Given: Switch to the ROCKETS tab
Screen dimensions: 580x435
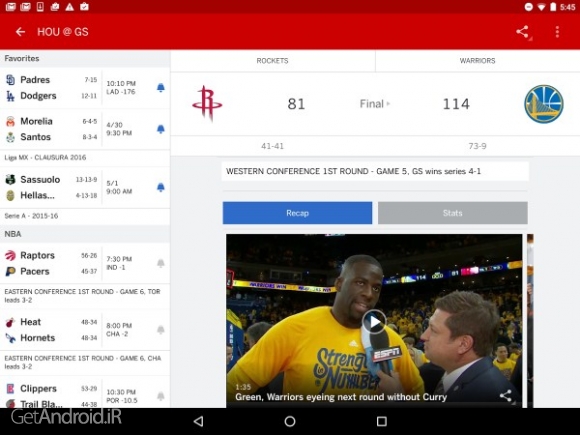Looking at the screenshot, I should [x=273, y=61].
